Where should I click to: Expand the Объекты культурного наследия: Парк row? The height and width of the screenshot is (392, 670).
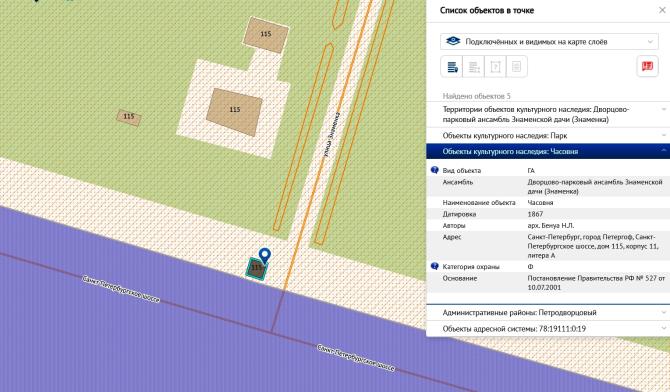pyautogui.click(x=548, y=136)
